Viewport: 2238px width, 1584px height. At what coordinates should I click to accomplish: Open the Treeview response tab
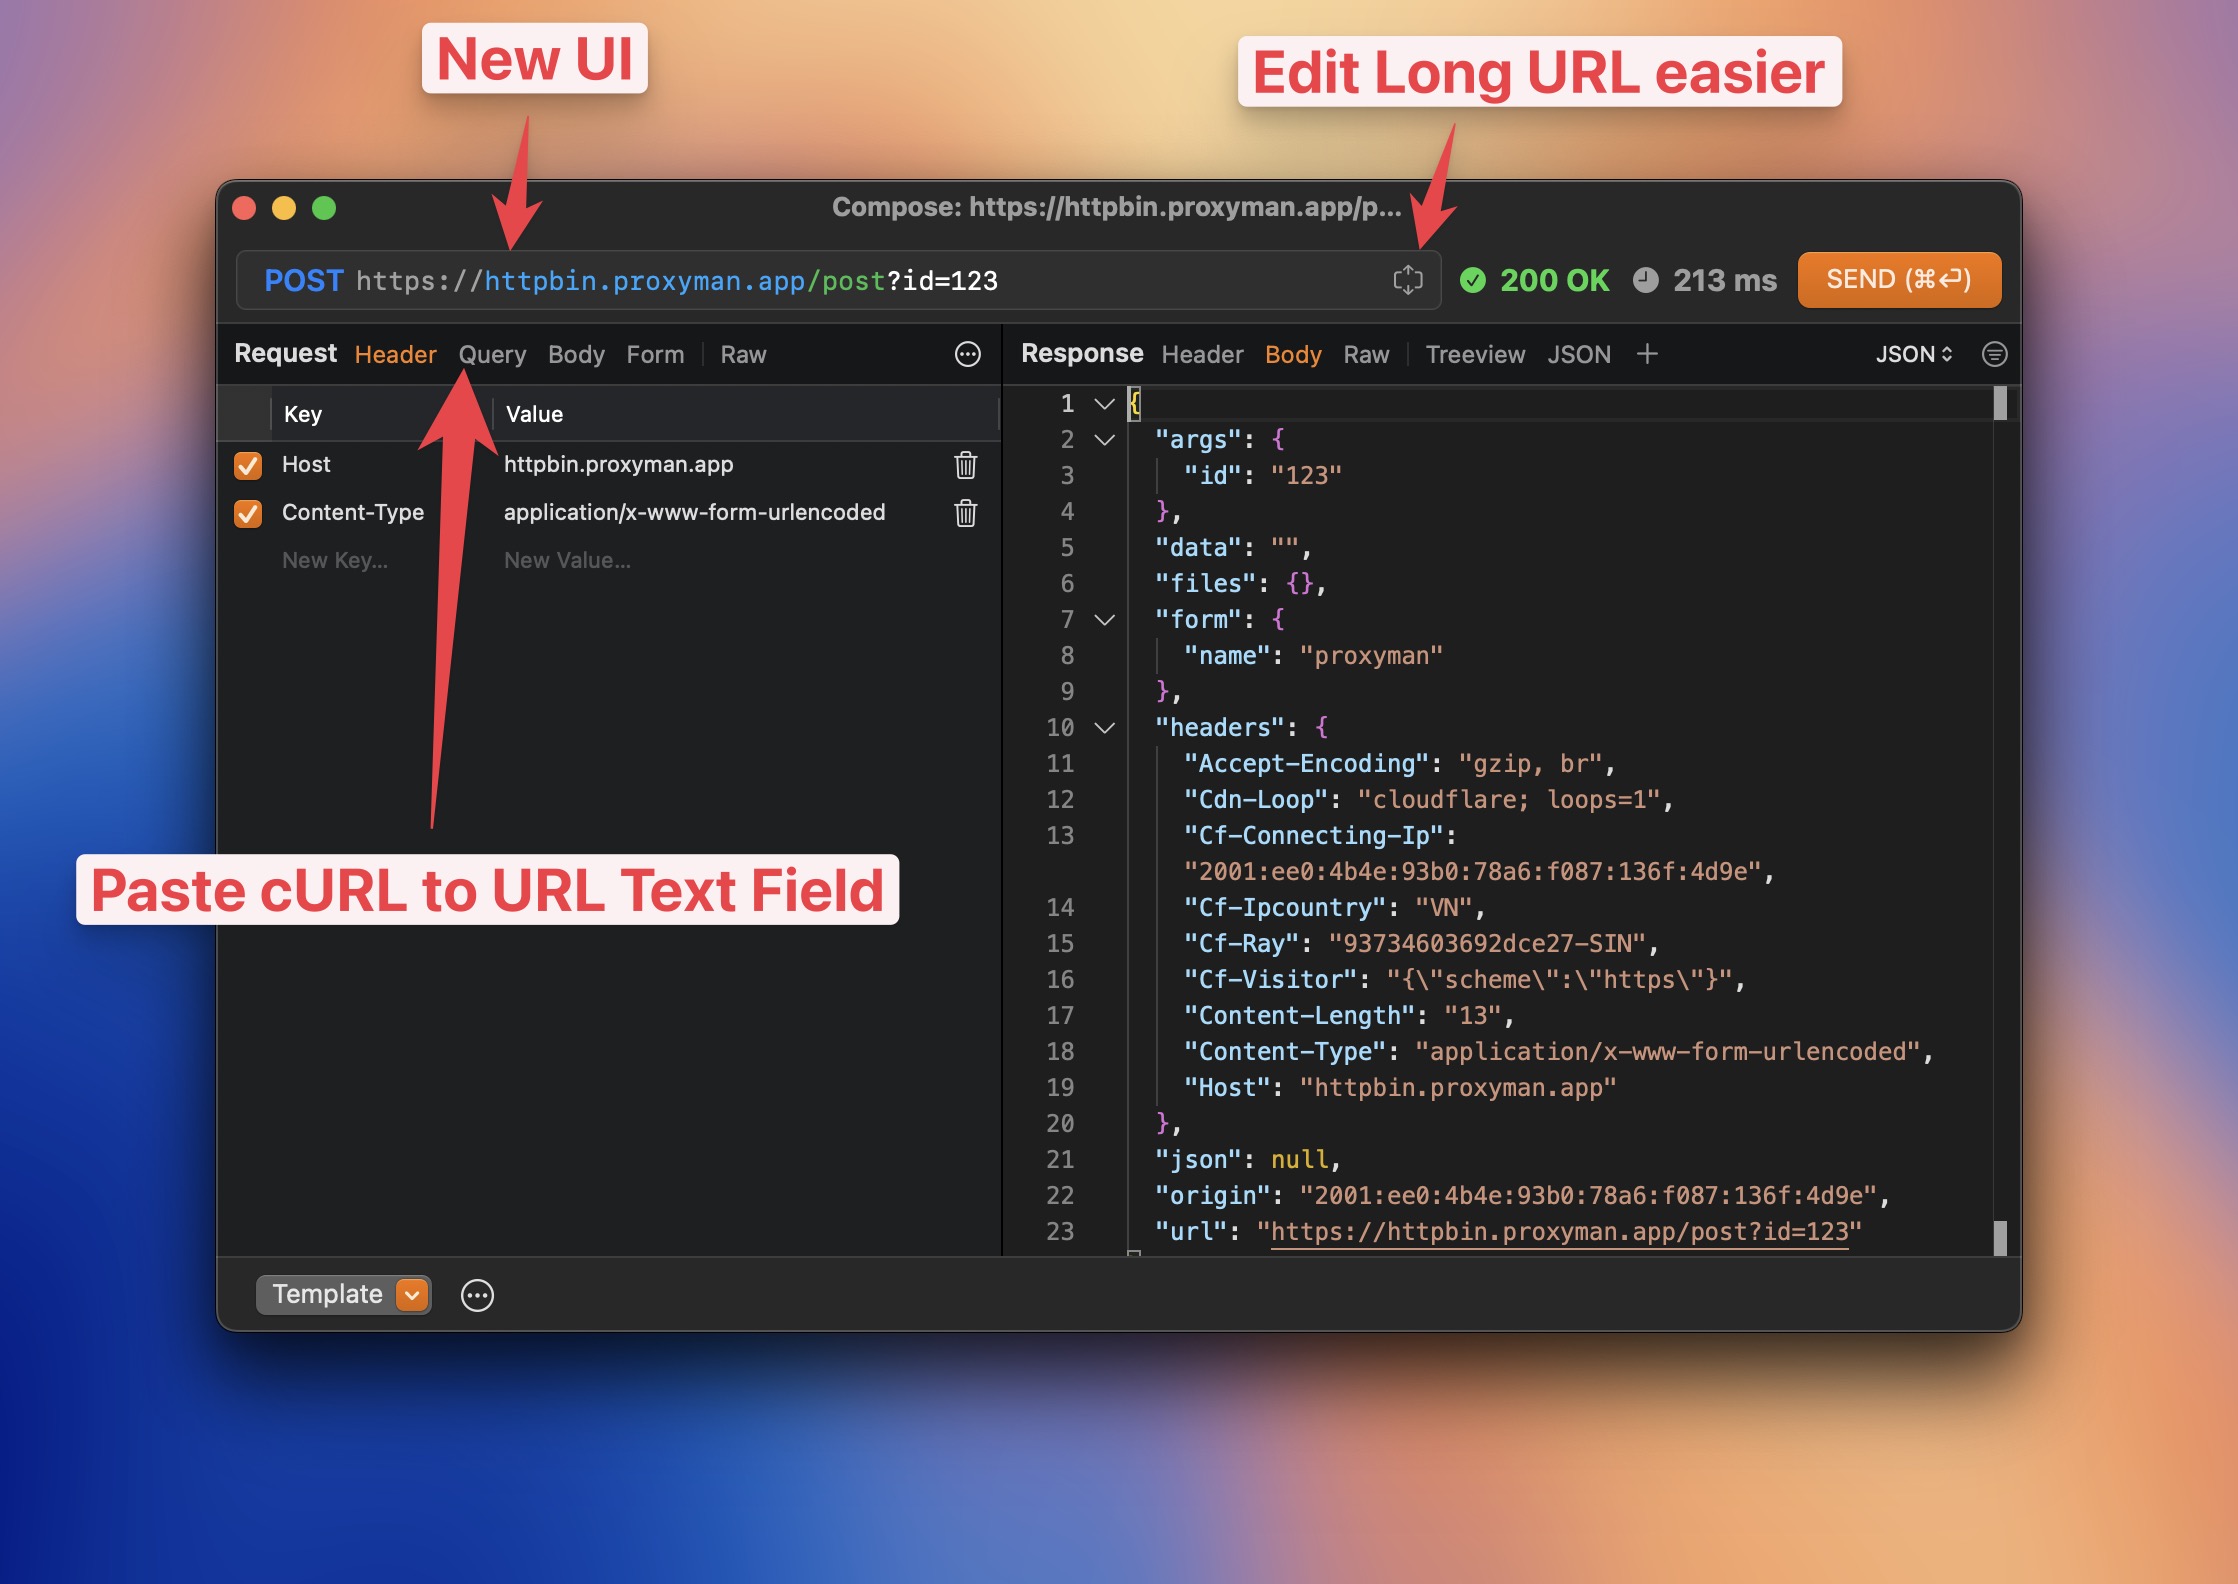coord(1474,354)
